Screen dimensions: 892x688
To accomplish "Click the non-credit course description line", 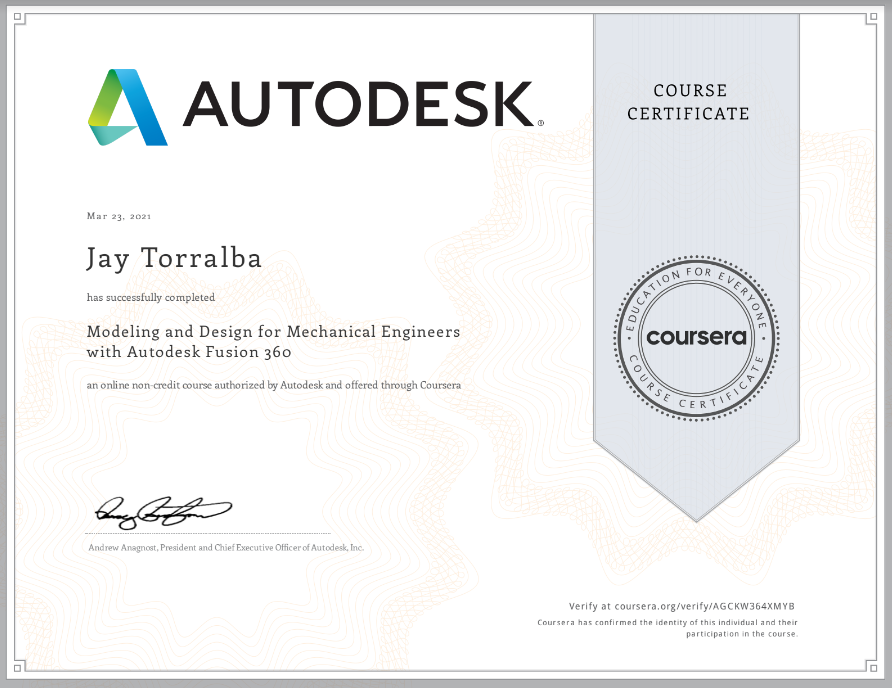I will pos(274,385).
